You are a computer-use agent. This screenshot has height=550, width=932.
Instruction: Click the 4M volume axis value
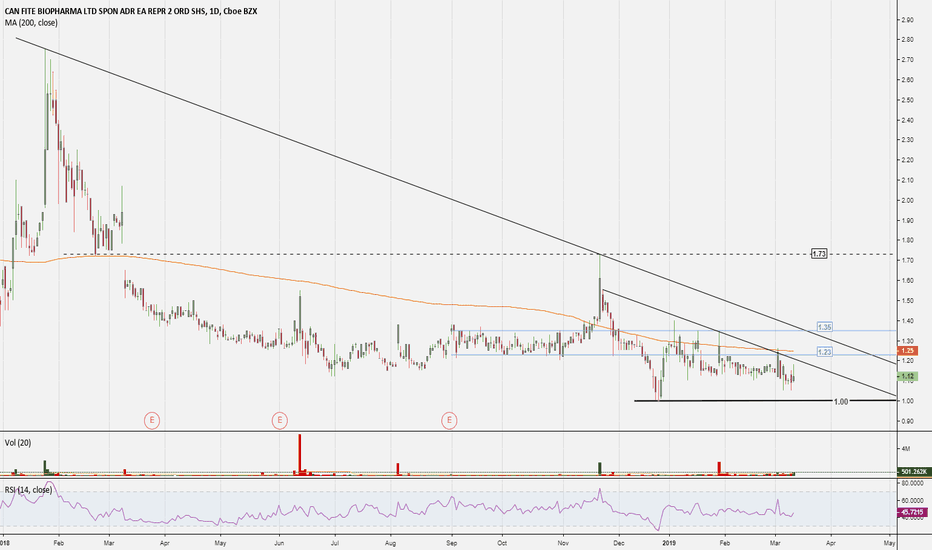coord(905,448)
